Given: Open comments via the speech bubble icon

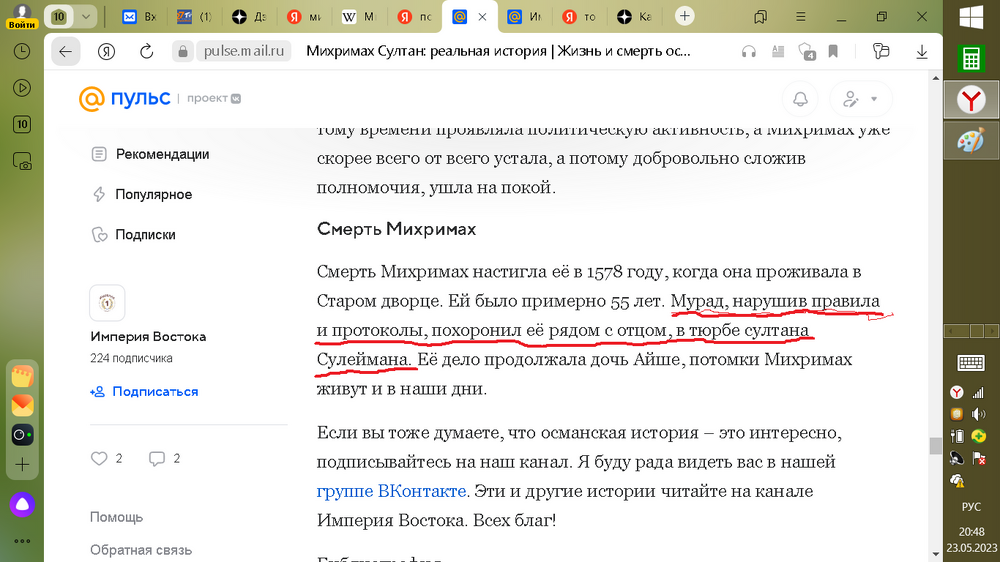Looking at the screenshot, I should 156,458.
